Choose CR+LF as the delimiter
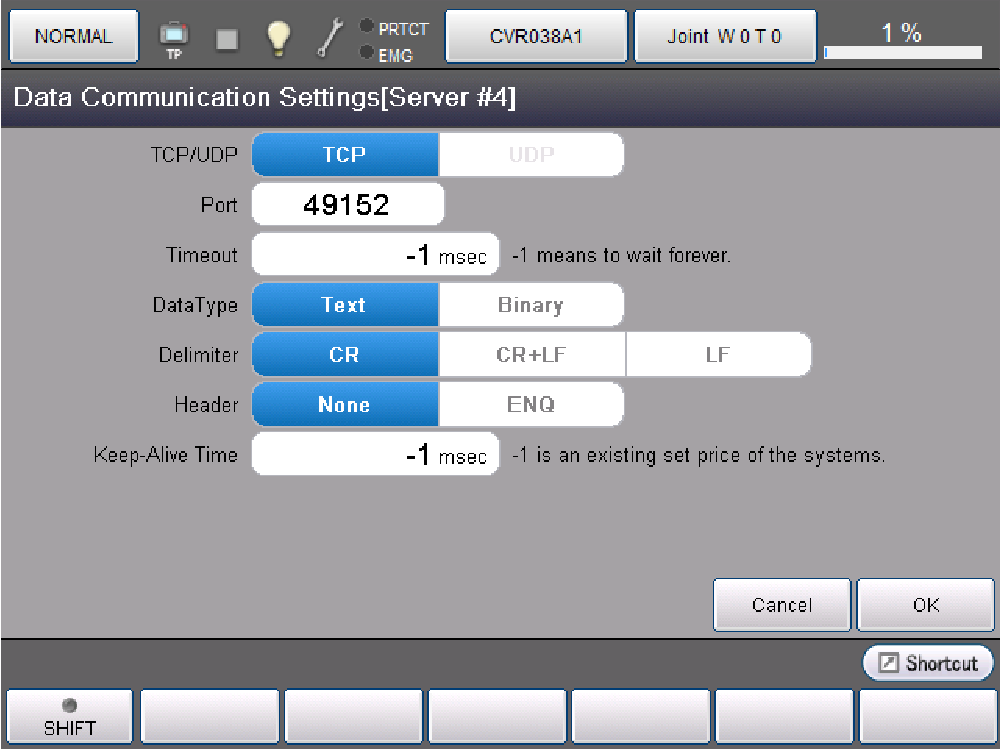The width and height of the screenshot is (1000, 750). point(532,355)
